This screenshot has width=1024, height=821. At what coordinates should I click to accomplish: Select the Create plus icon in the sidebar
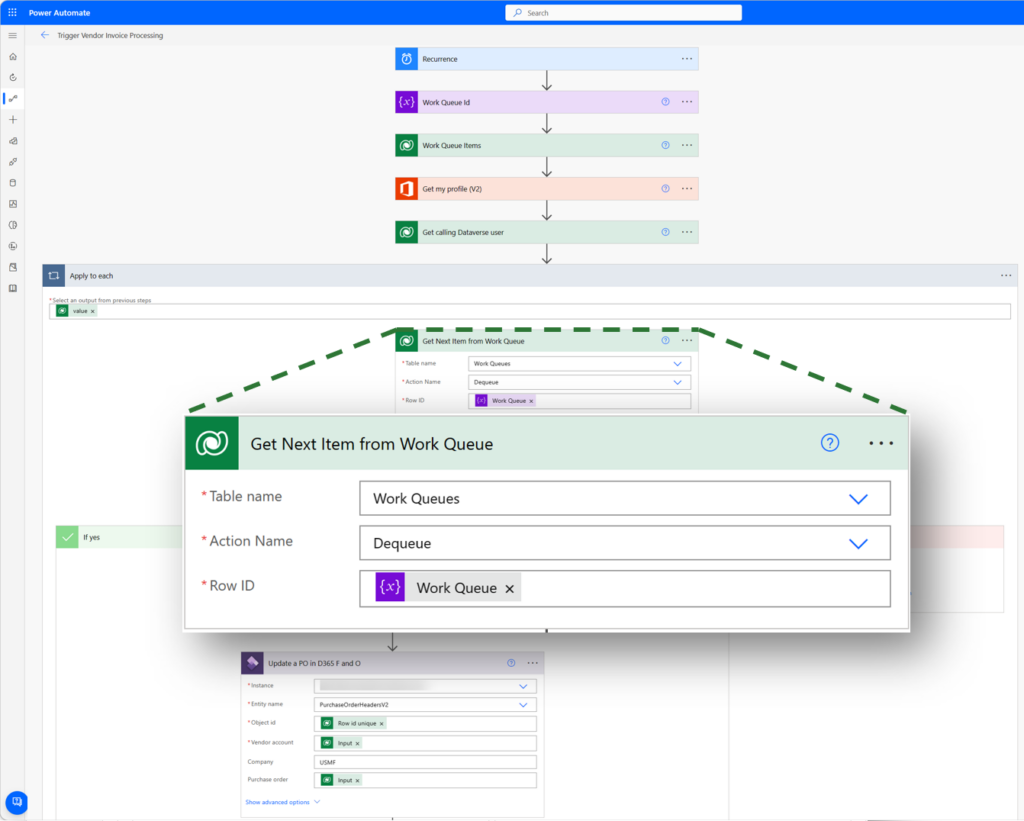click(x=12, y=119)
